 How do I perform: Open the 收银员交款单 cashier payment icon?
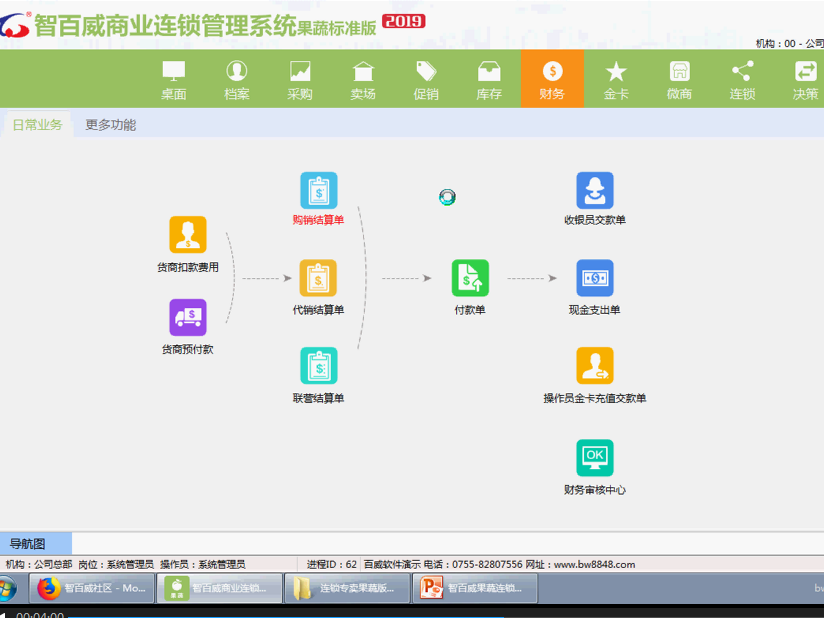pos(594,188)
